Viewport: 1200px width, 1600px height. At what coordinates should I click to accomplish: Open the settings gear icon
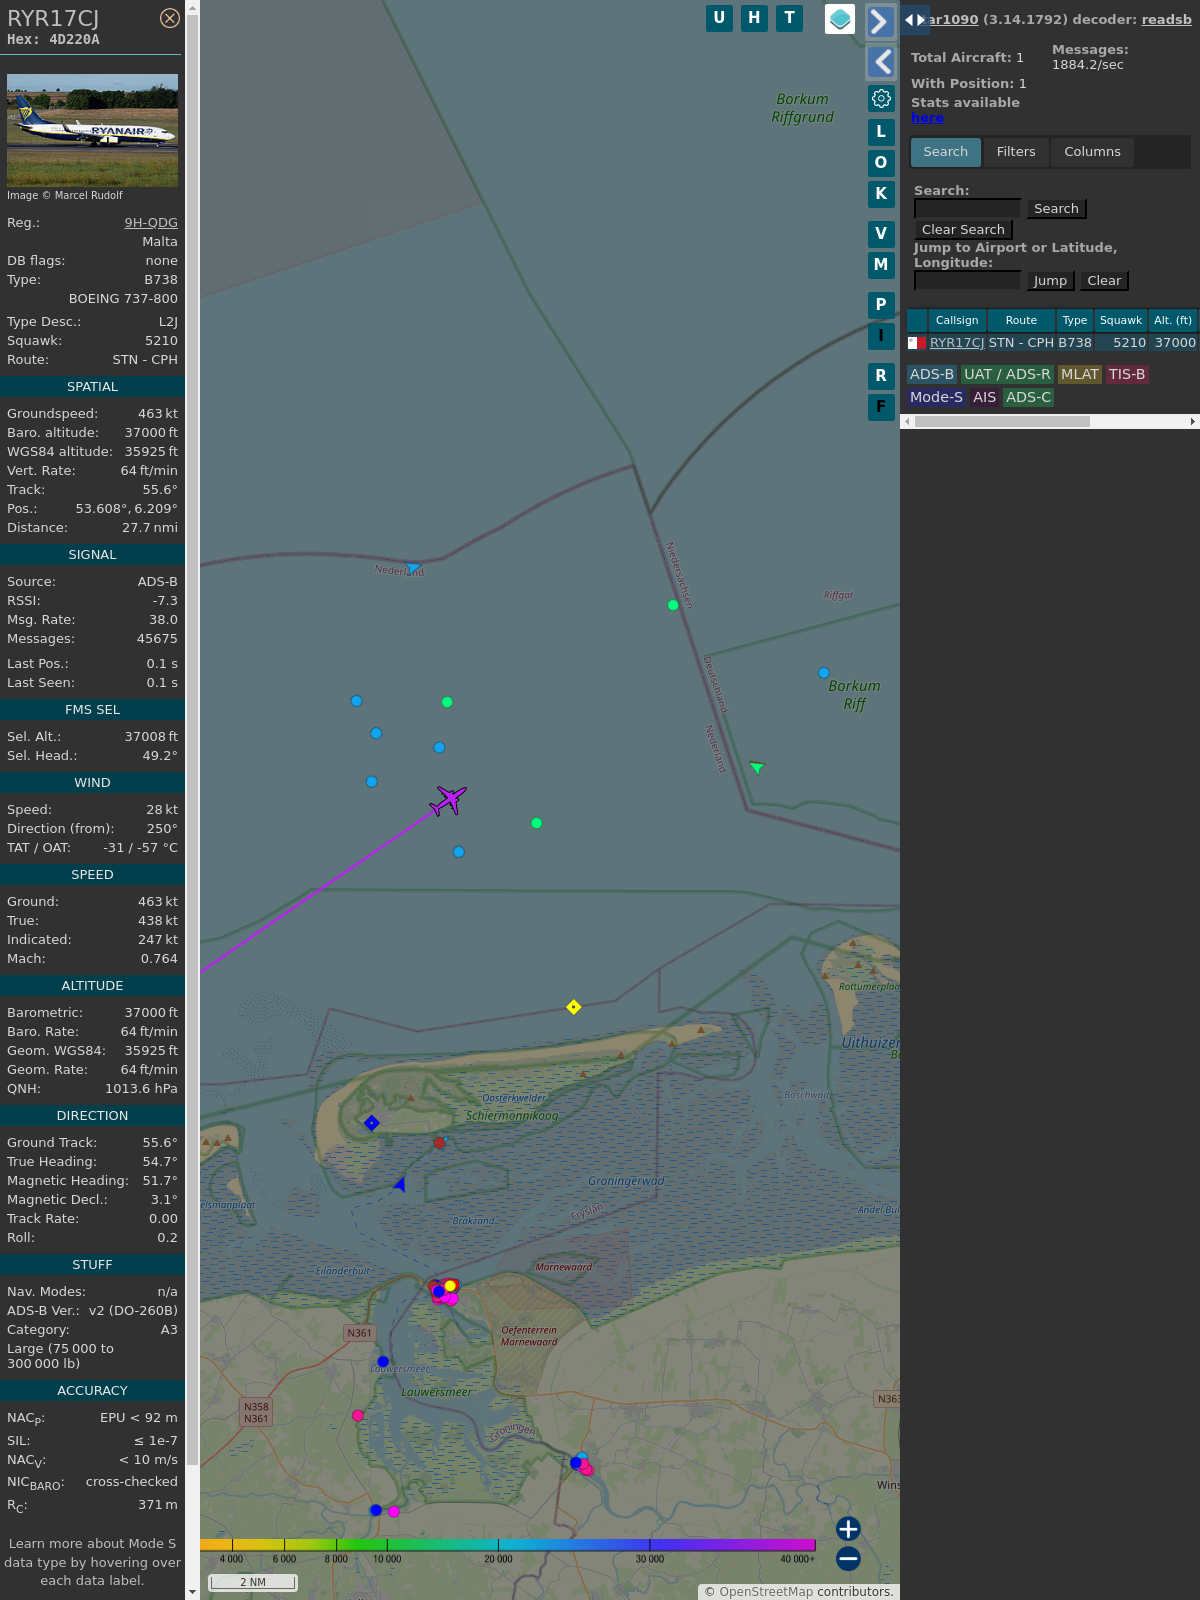(881, 98)
